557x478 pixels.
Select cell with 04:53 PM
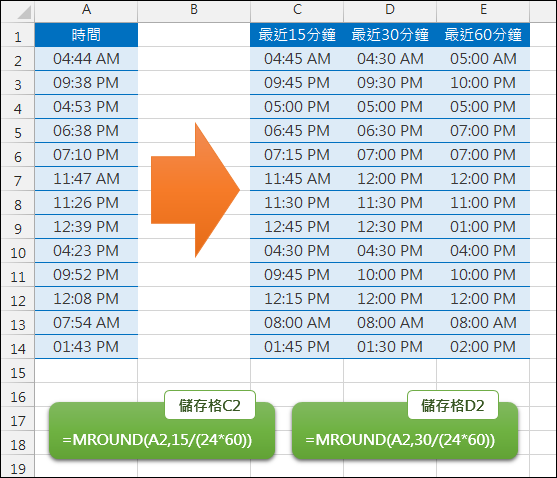86,107
